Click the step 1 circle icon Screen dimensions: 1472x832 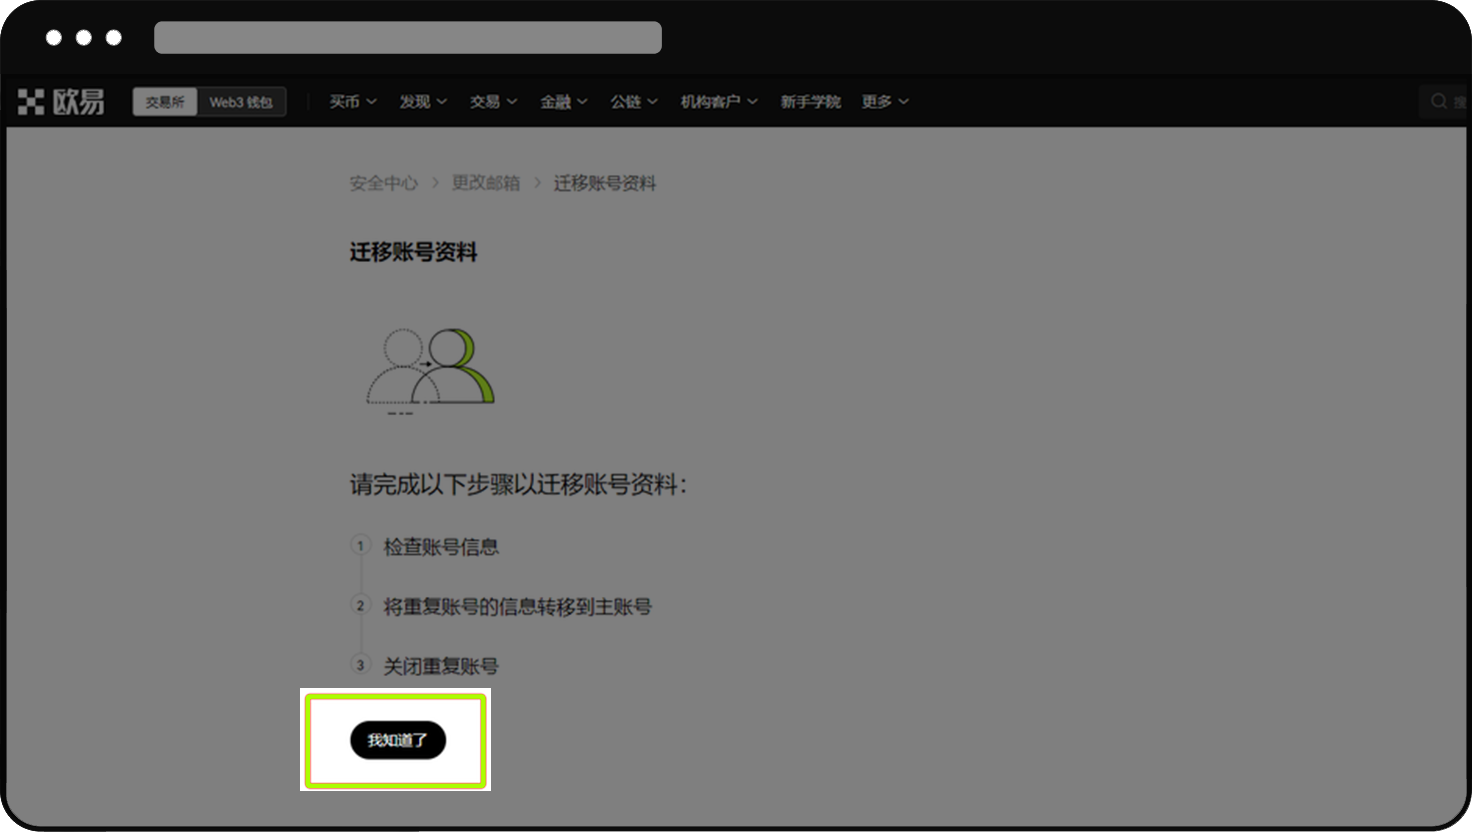pos(361,546)
